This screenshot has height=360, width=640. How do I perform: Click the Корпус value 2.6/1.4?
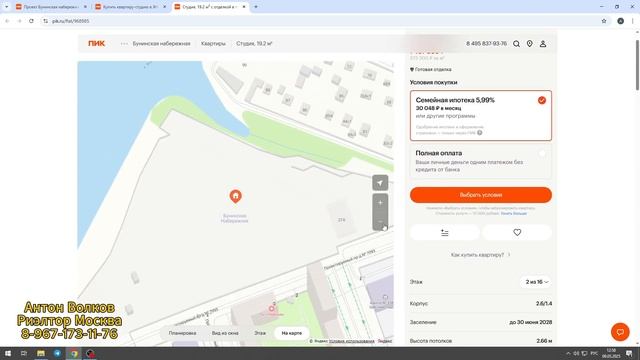point(544,304)
